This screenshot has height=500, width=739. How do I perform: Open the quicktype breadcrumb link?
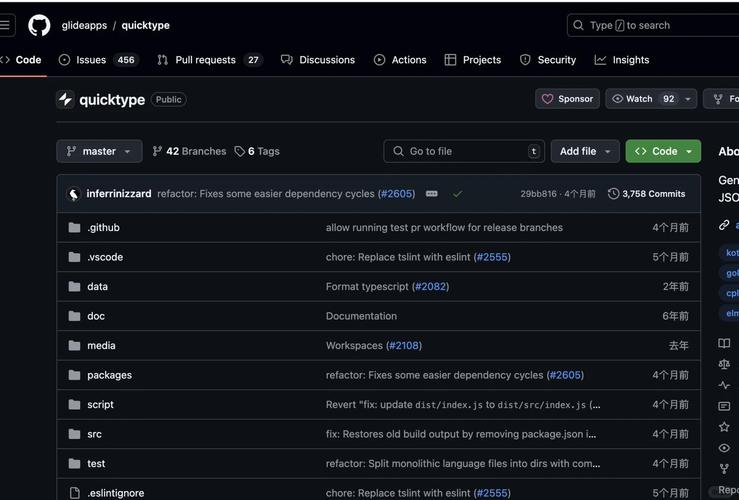146,25
